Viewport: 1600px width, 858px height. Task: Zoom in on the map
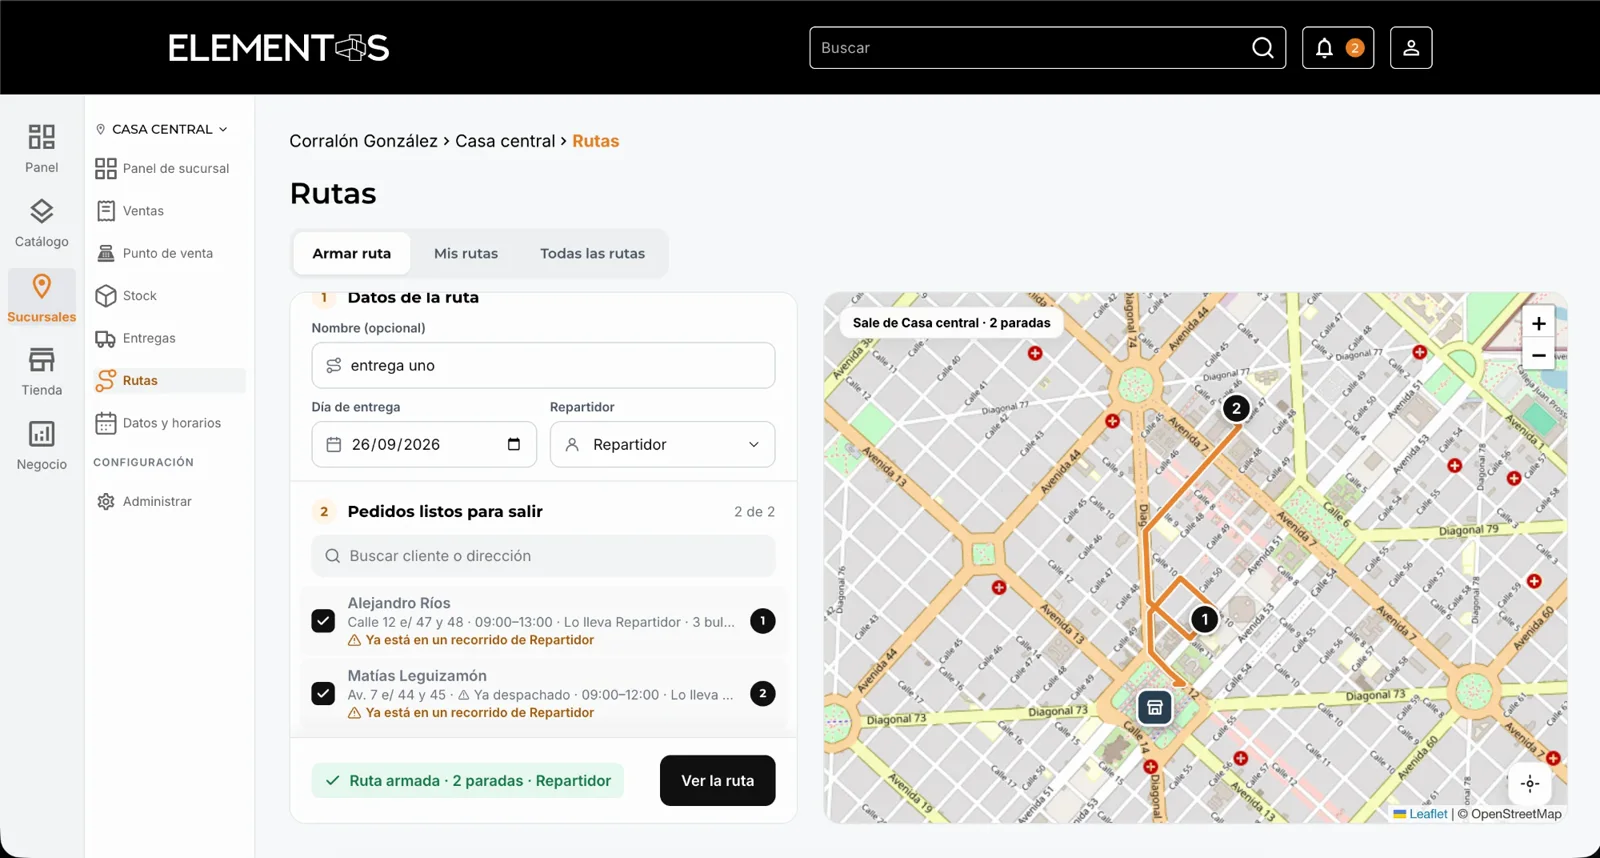1538,323
